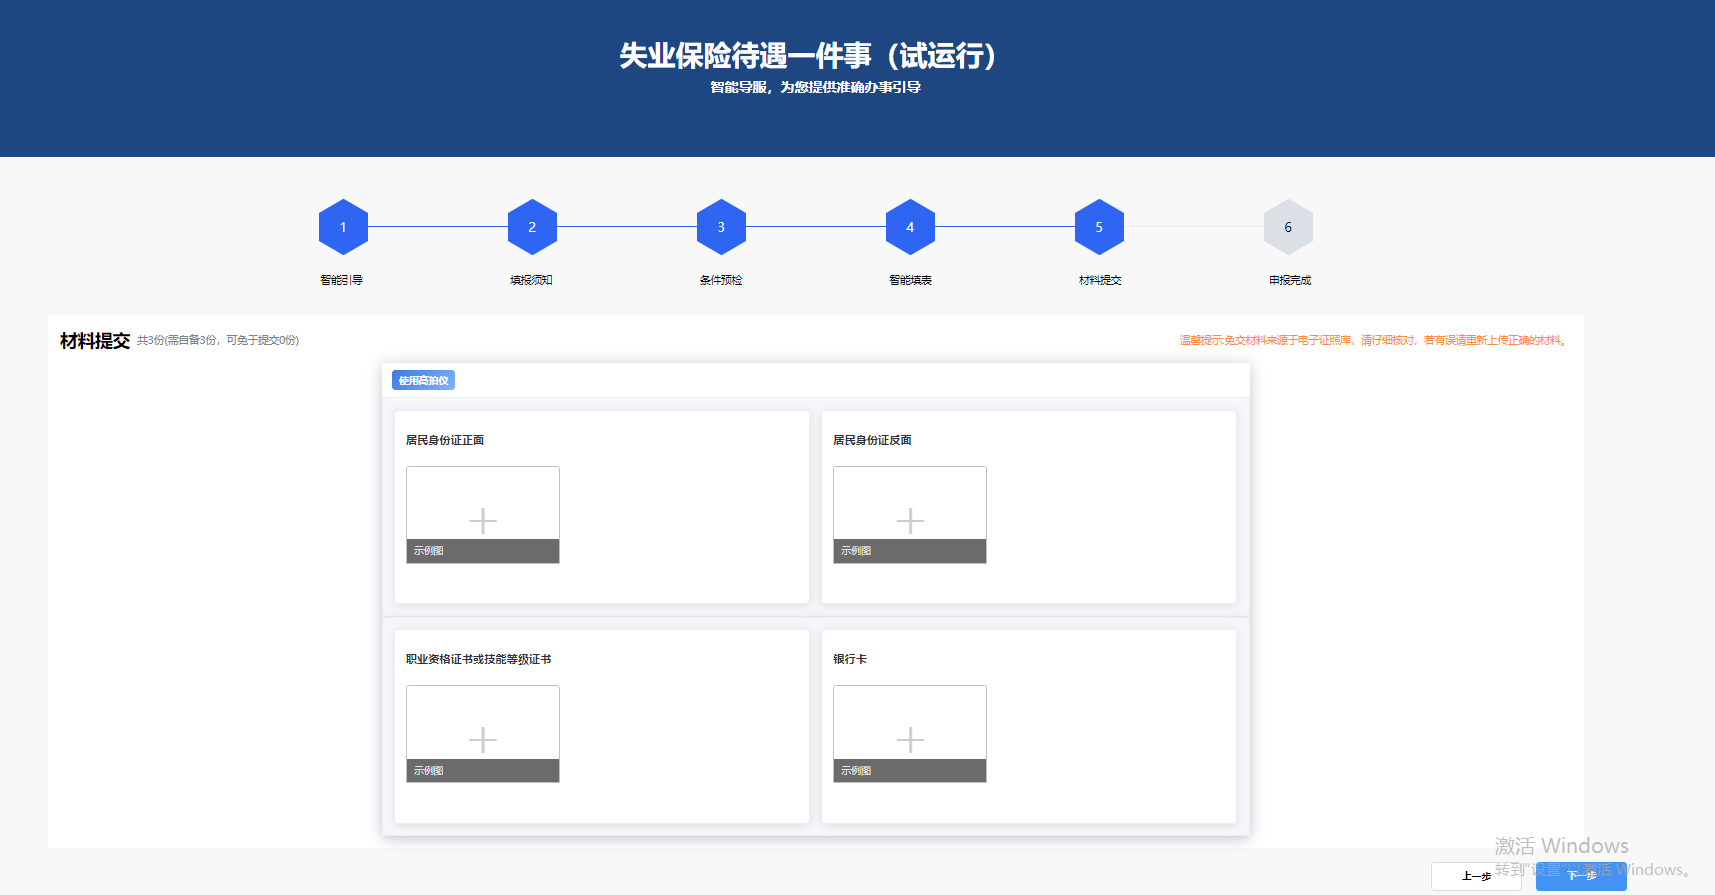Click the bold 材料提交 section heading
This screenshot has height=895, width=1715.
click(95, 341)
